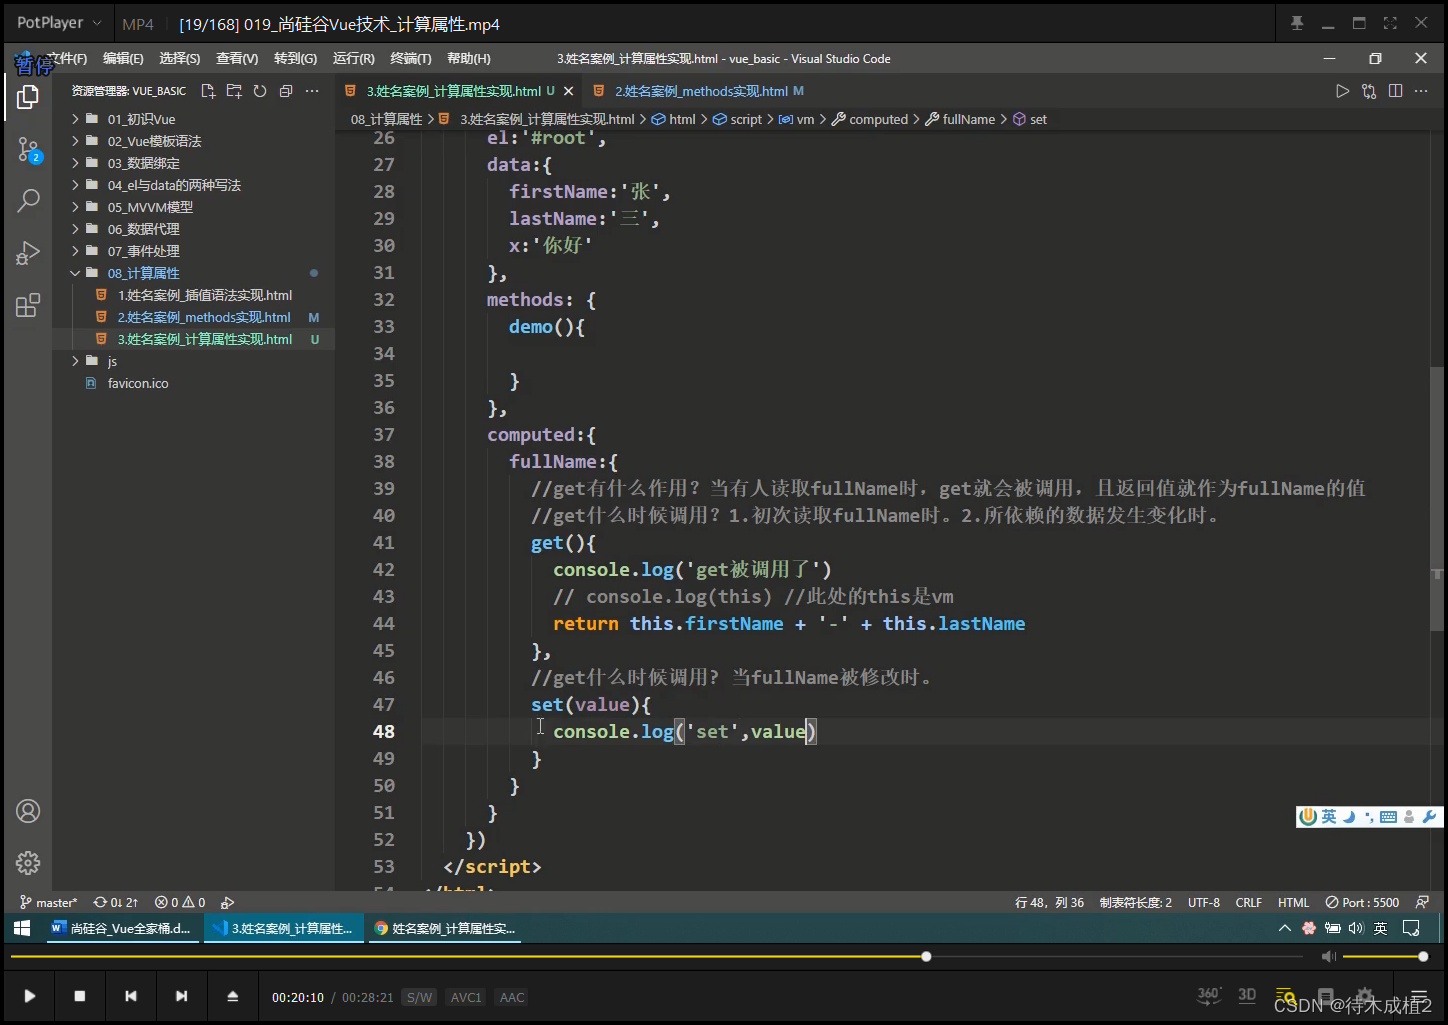
Task: Open the Source Control view icon
Action: 28,151
